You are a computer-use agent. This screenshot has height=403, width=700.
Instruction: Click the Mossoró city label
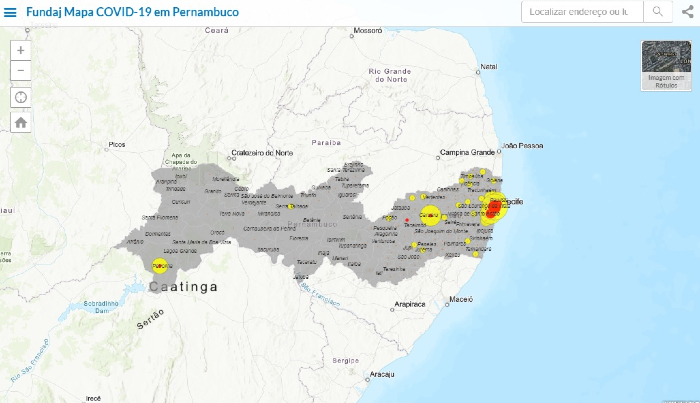(x=368, y=30)
